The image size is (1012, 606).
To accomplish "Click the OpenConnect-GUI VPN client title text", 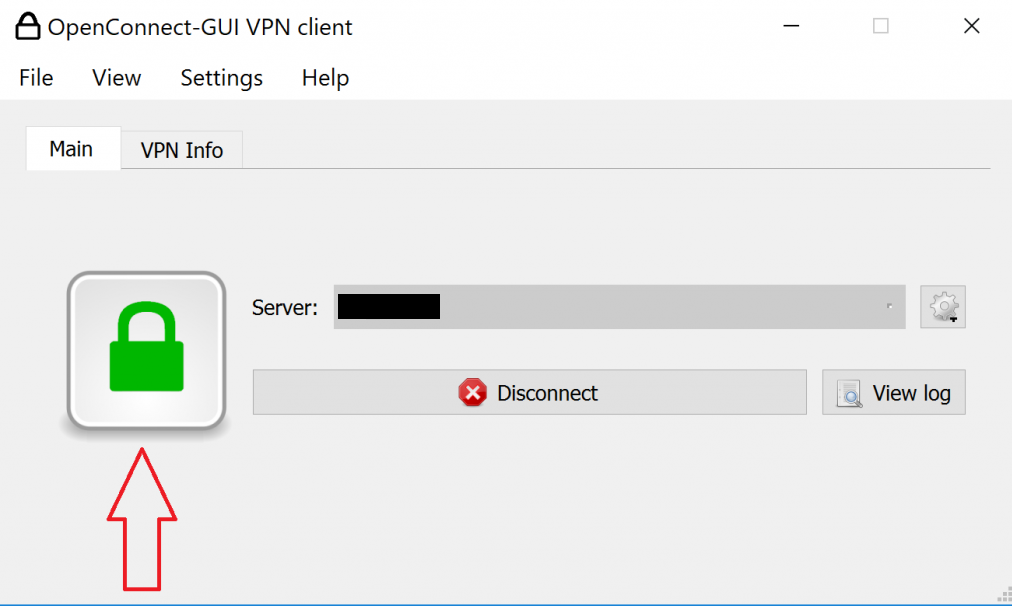I will tap(200, 27).
